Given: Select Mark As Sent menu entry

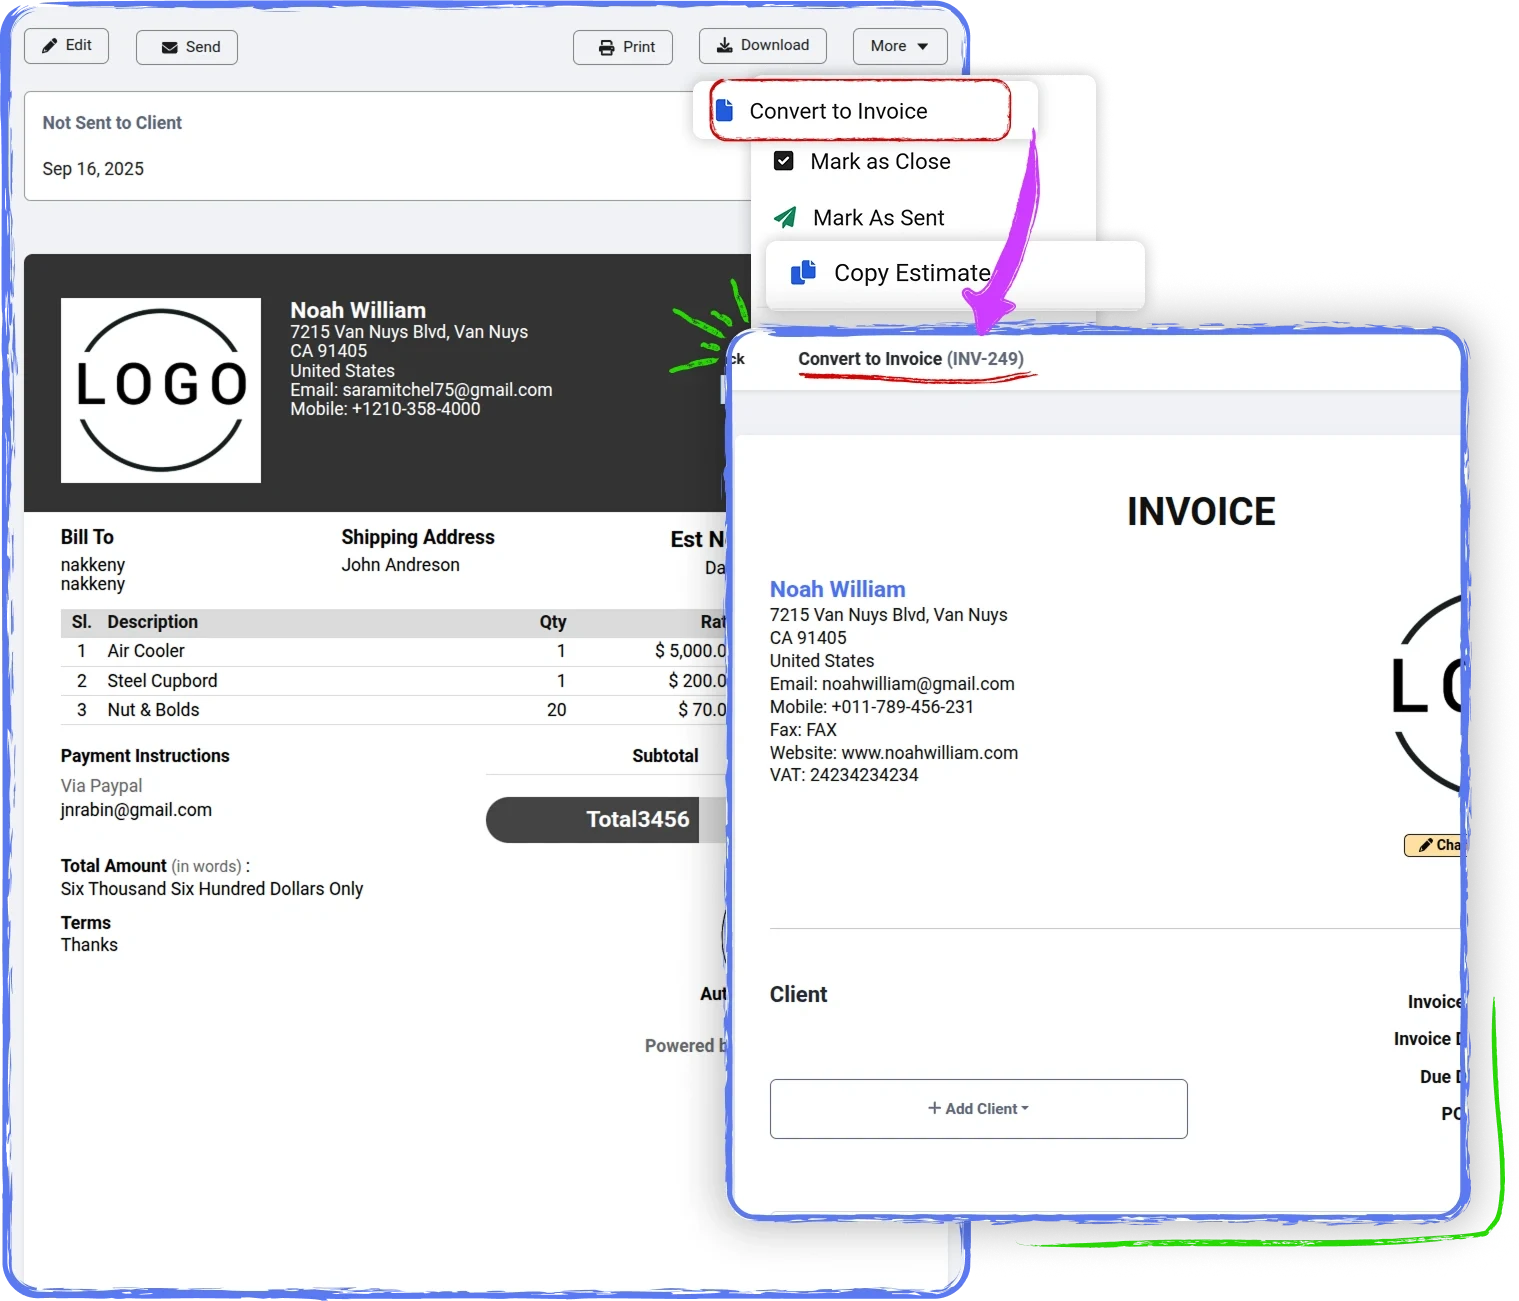Looking at the screenshot, I should click(878, 218).
